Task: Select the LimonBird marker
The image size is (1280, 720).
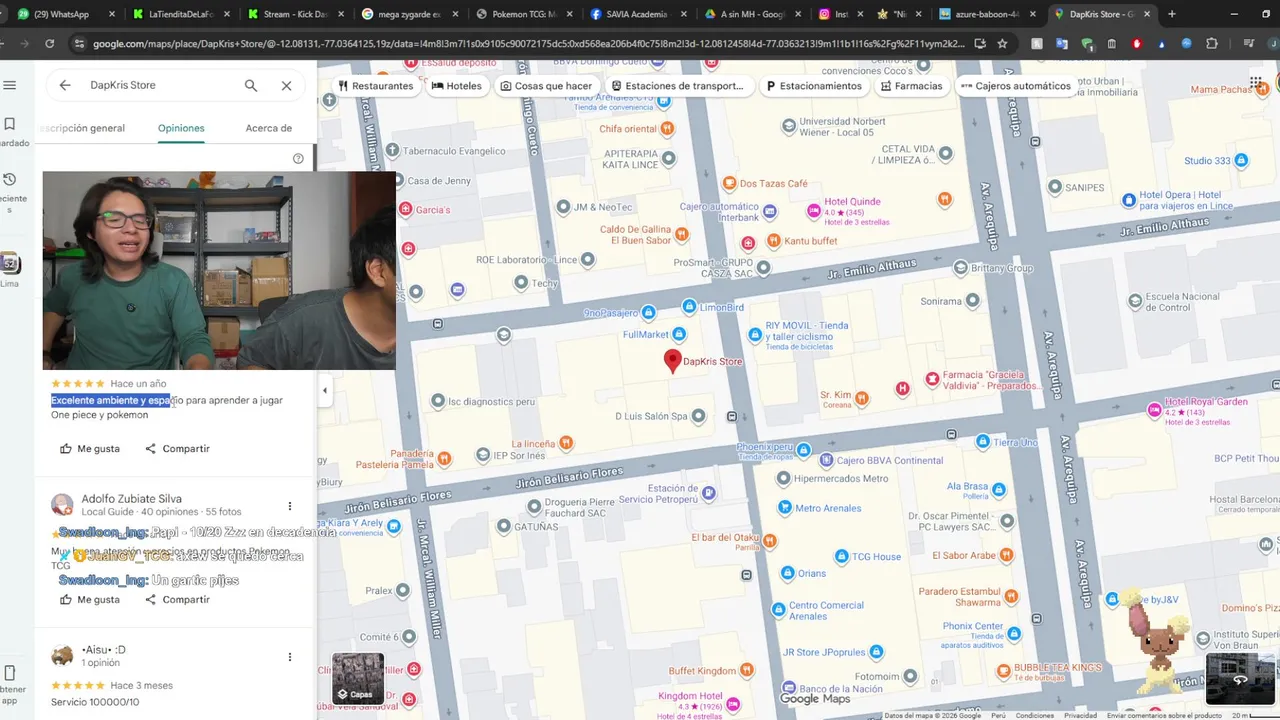Action: (x=688, y=306)
